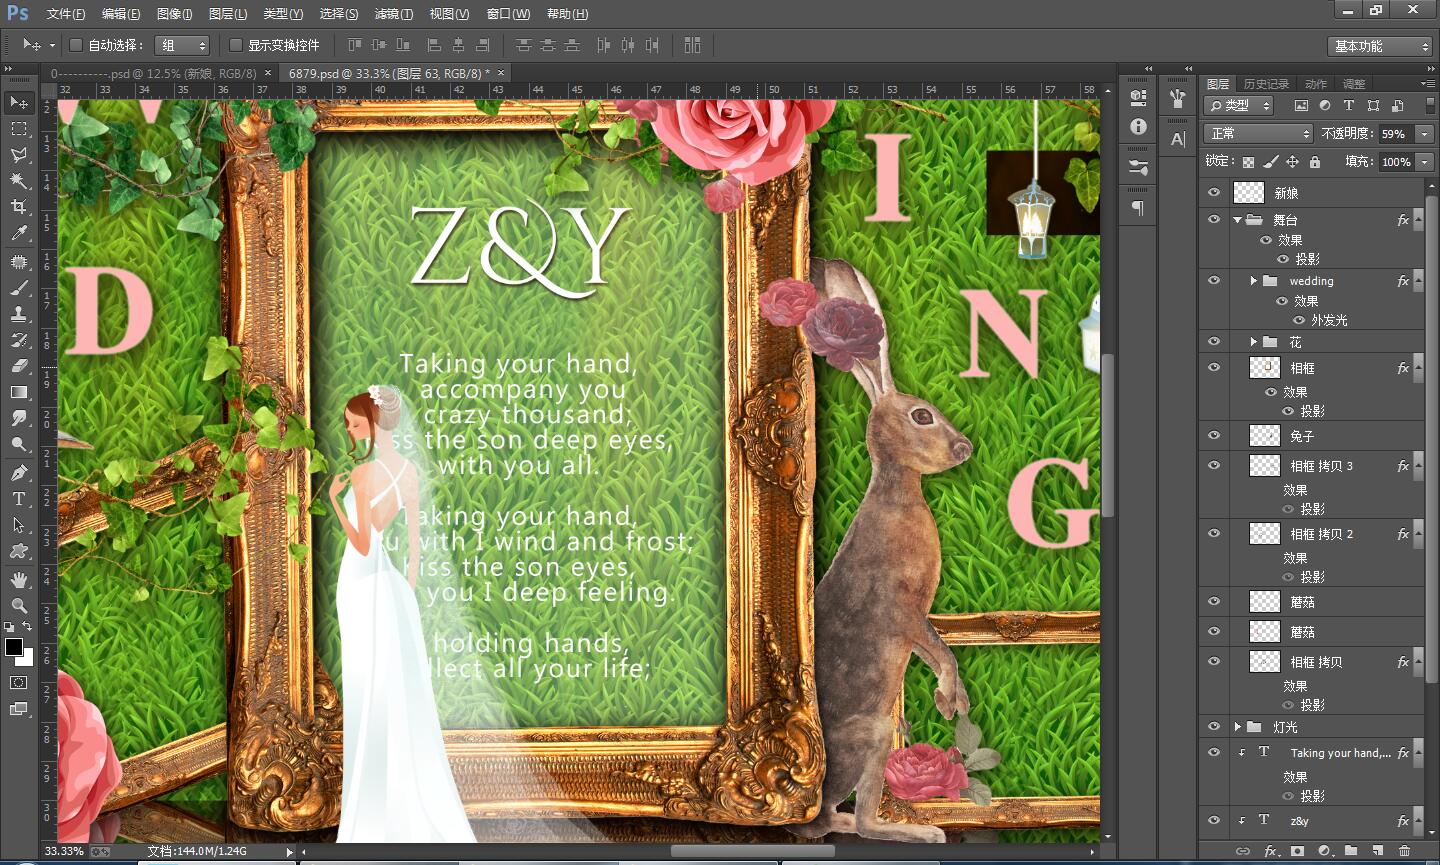Toggle the 外发光 effect visibility
The width and height of the screenshot is (1440, 865).
[x=1299, y=320]
